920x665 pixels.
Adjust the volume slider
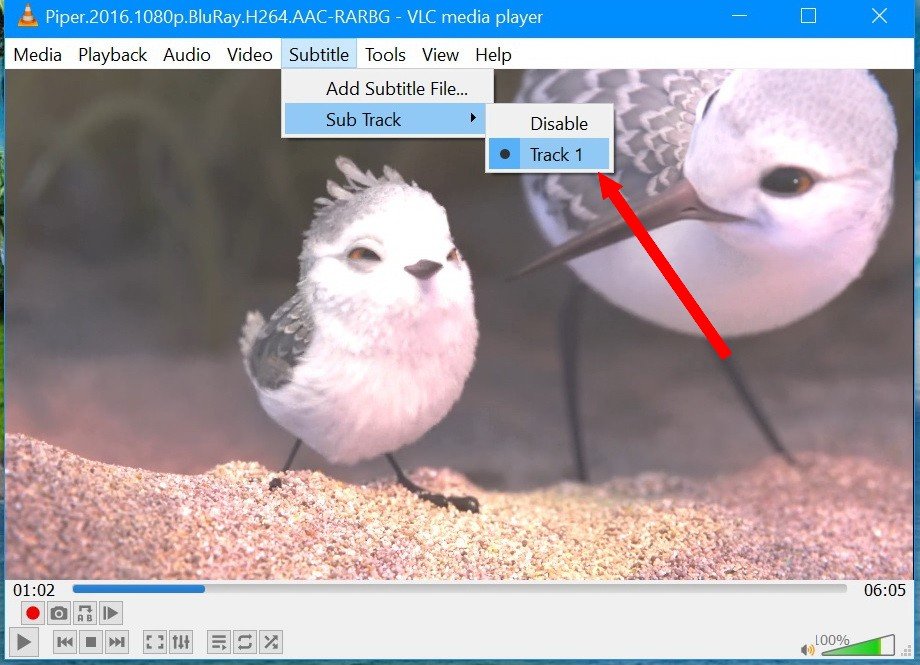pyautogui.click(x=857, y=646)
